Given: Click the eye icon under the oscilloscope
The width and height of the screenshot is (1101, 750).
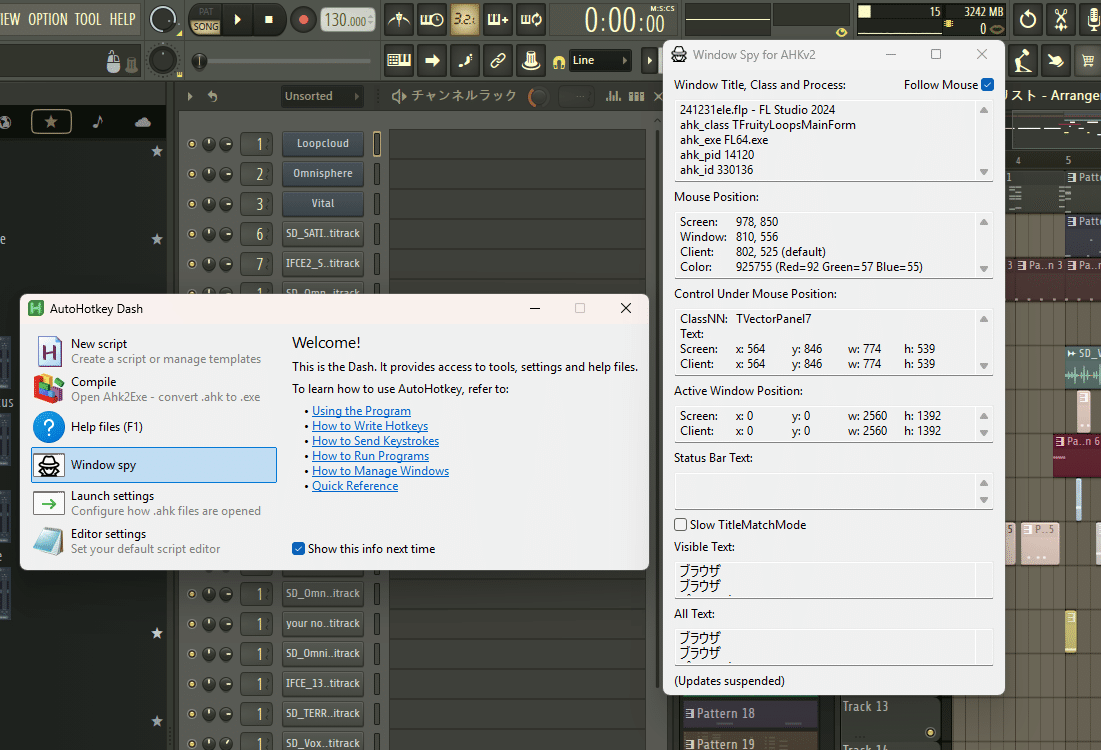Looking at the screenshot, I should (841, 32).
